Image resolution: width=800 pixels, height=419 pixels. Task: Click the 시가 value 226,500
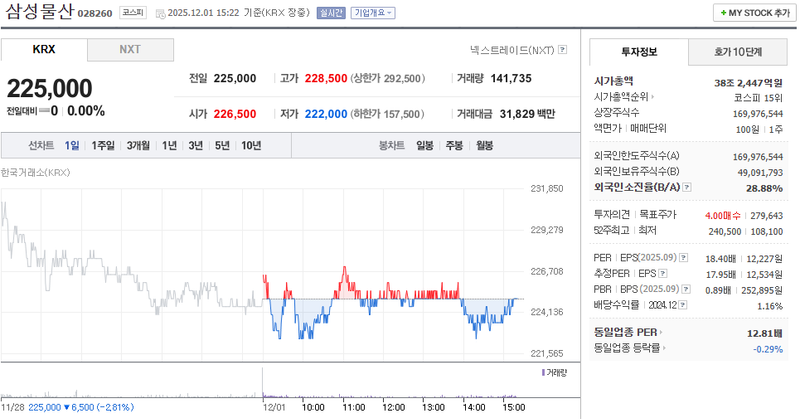[x=235, y=114]
